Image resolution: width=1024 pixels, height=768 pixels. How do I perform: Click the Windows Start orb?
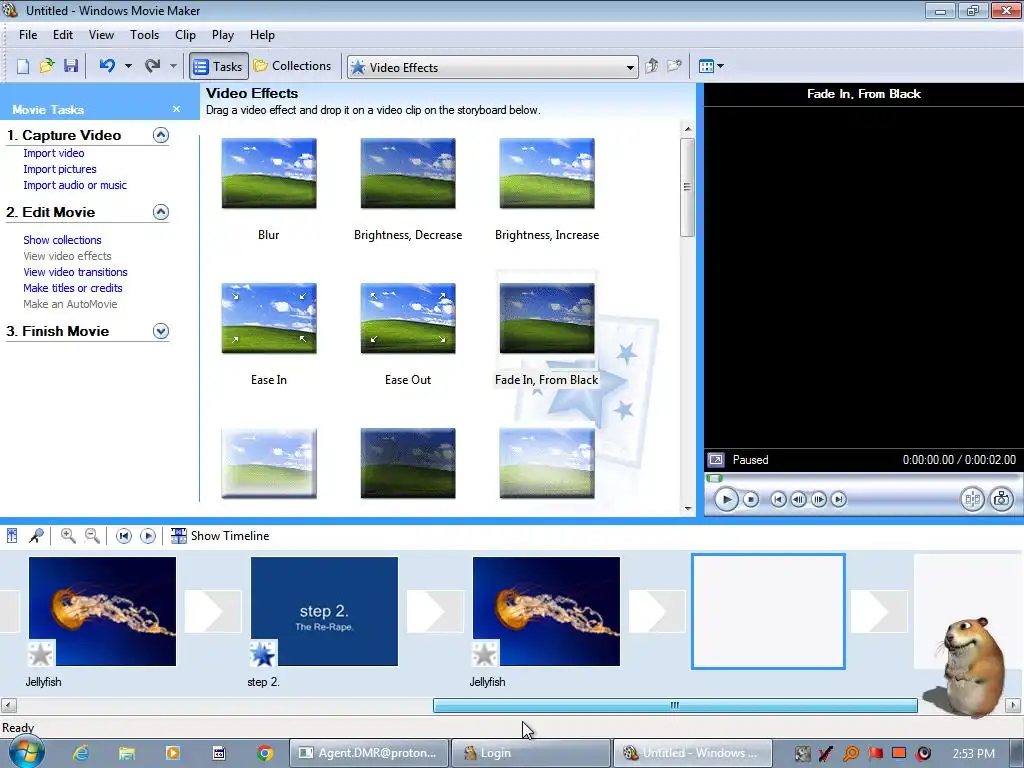pyautogui.click(x=27, y=752)
